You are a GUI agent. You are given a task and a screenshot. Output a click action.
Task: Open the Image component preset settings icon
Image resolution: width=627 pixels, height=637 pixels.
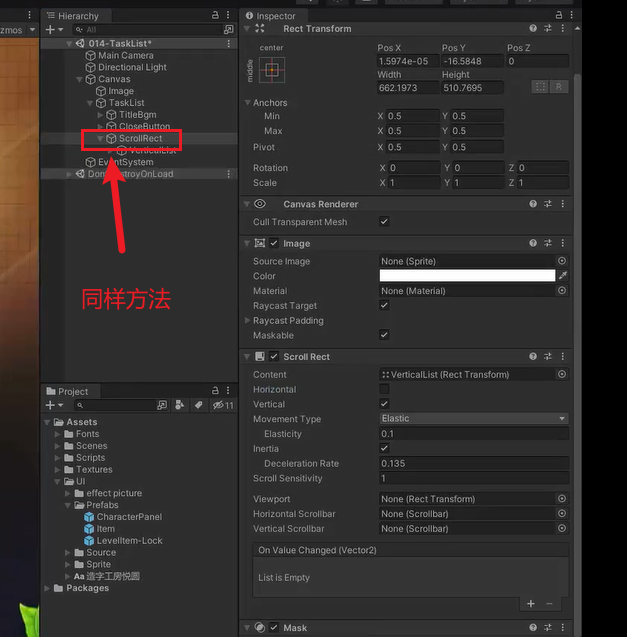(548, 243)
